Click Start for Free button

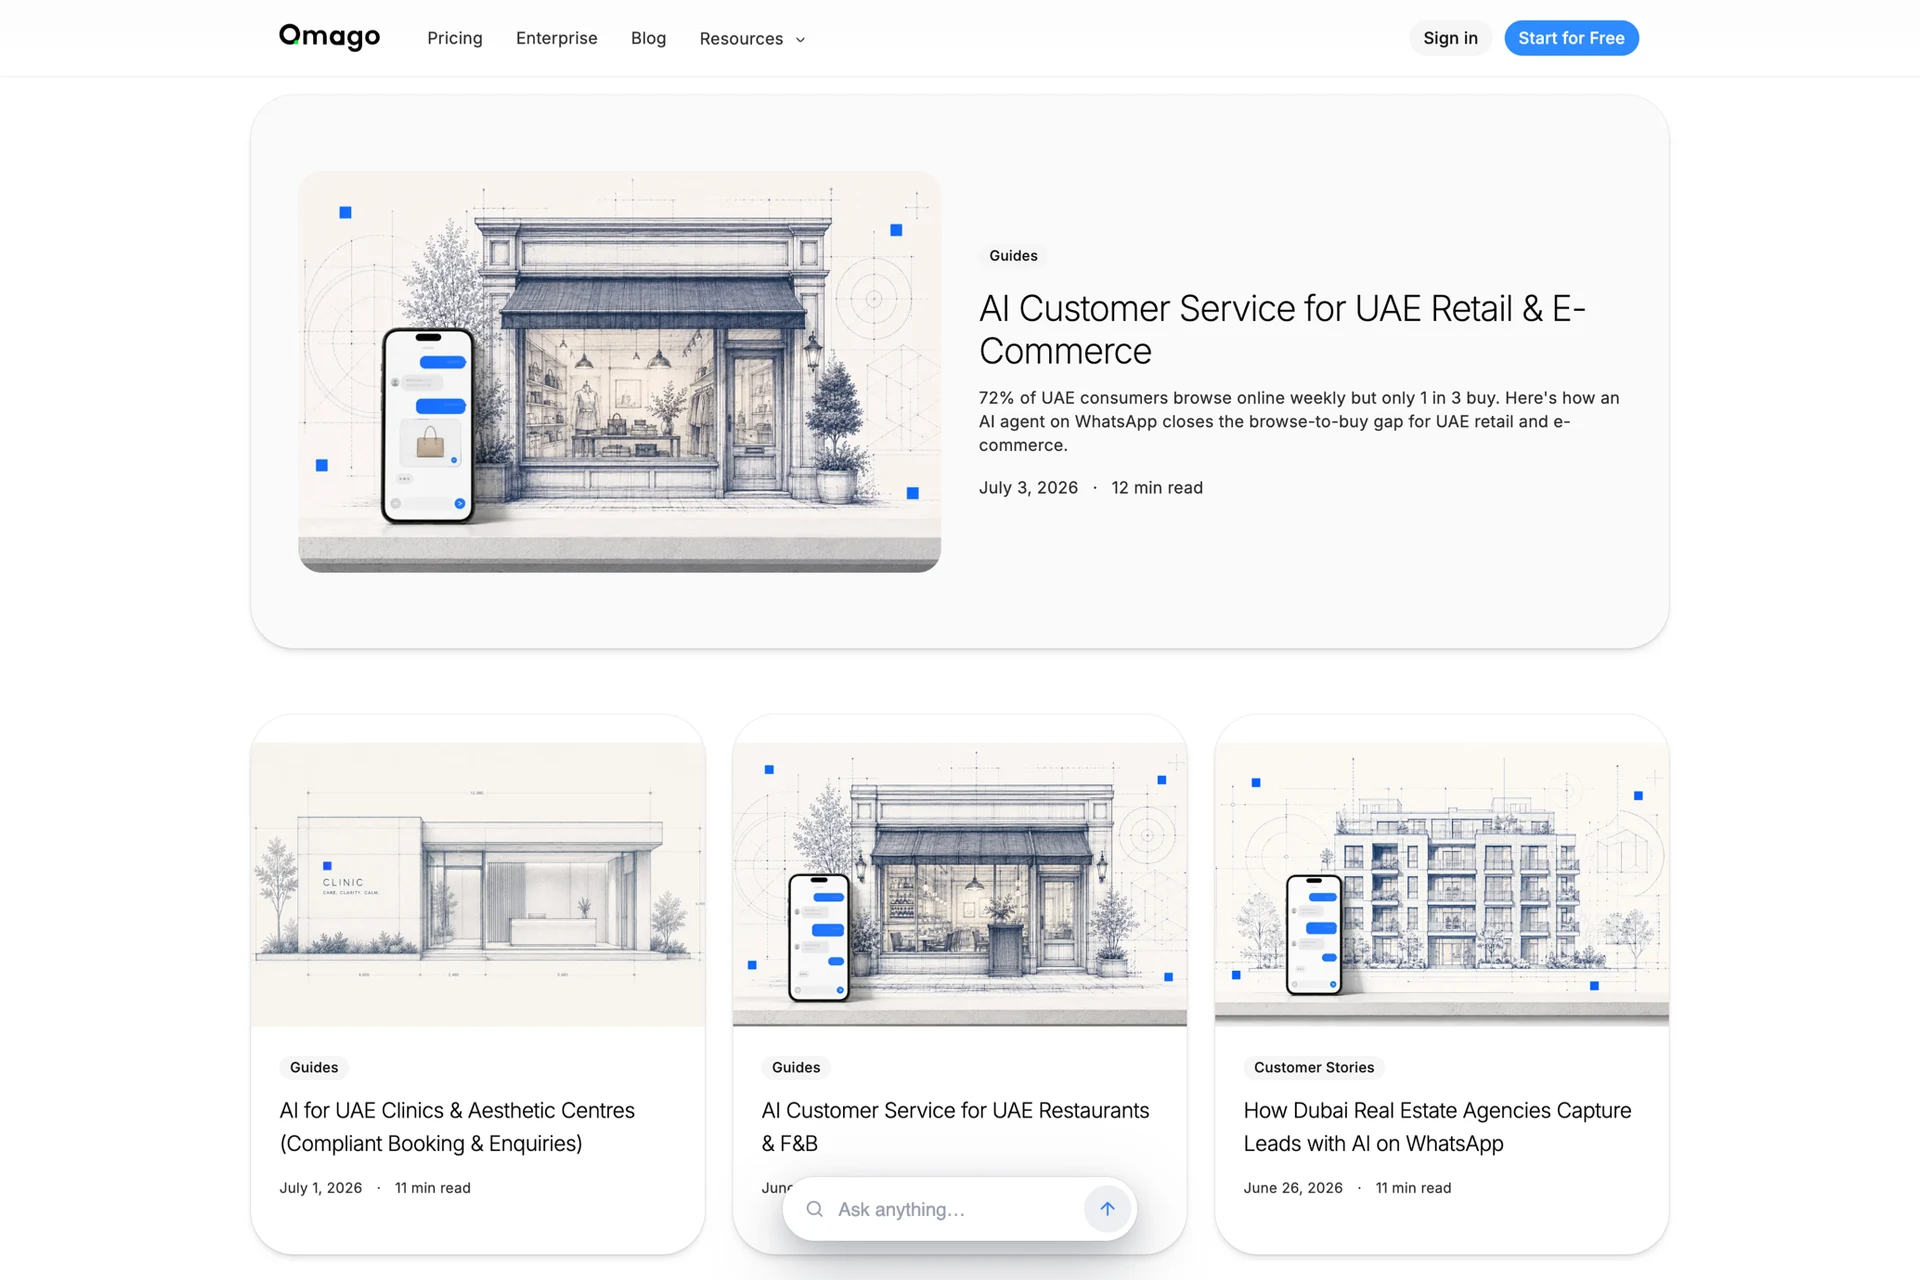pos(1571,38)
